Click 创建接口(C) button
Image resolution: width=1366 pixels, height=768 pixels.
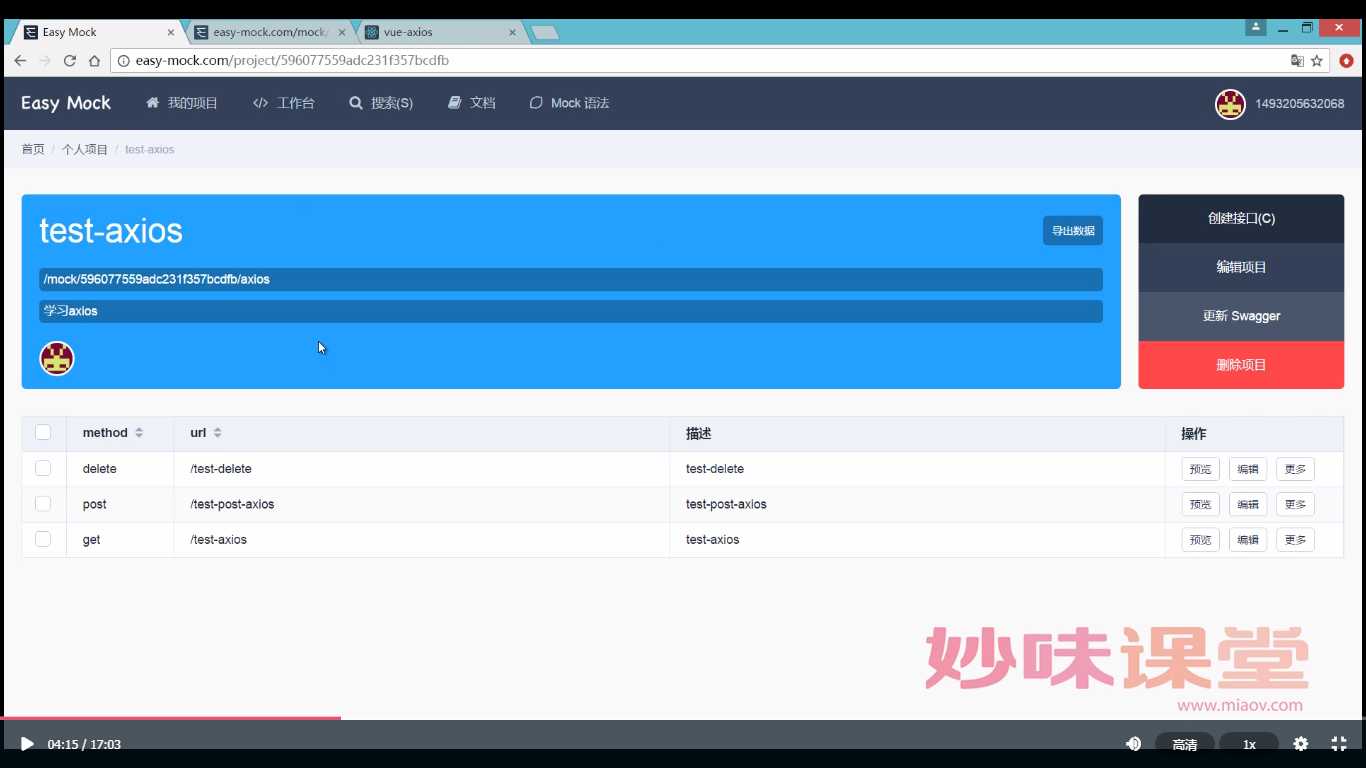pos(1241,219)
